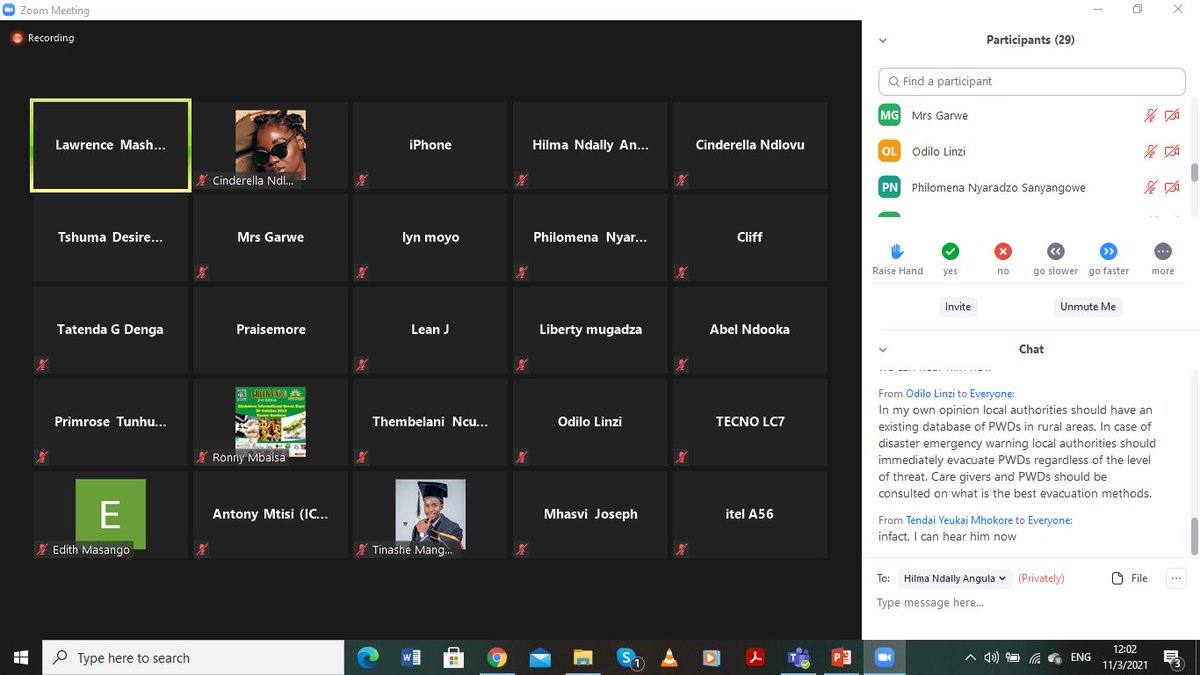
Task: Open Google Chrome from the taskbar
Action: coord(497,657)
